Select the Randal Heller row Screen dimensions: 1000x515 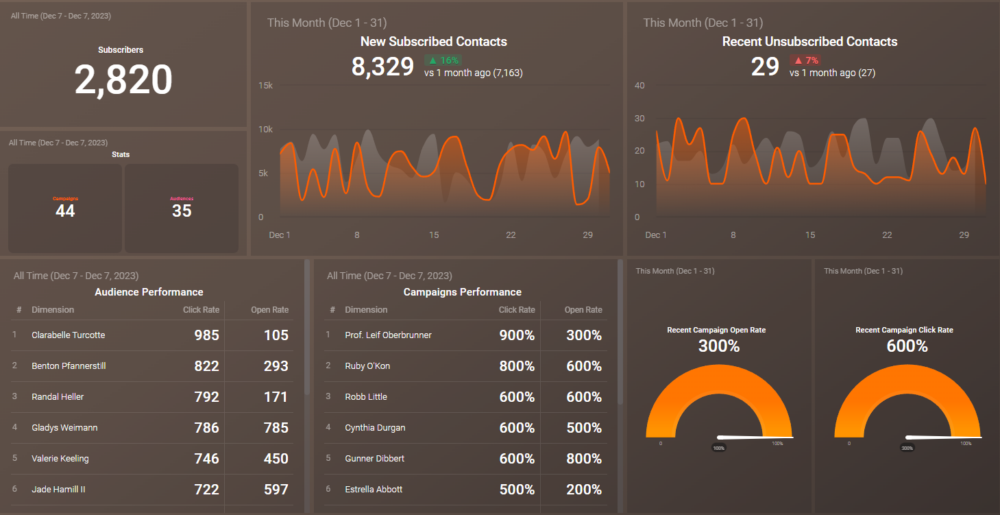tap(152, 396)
